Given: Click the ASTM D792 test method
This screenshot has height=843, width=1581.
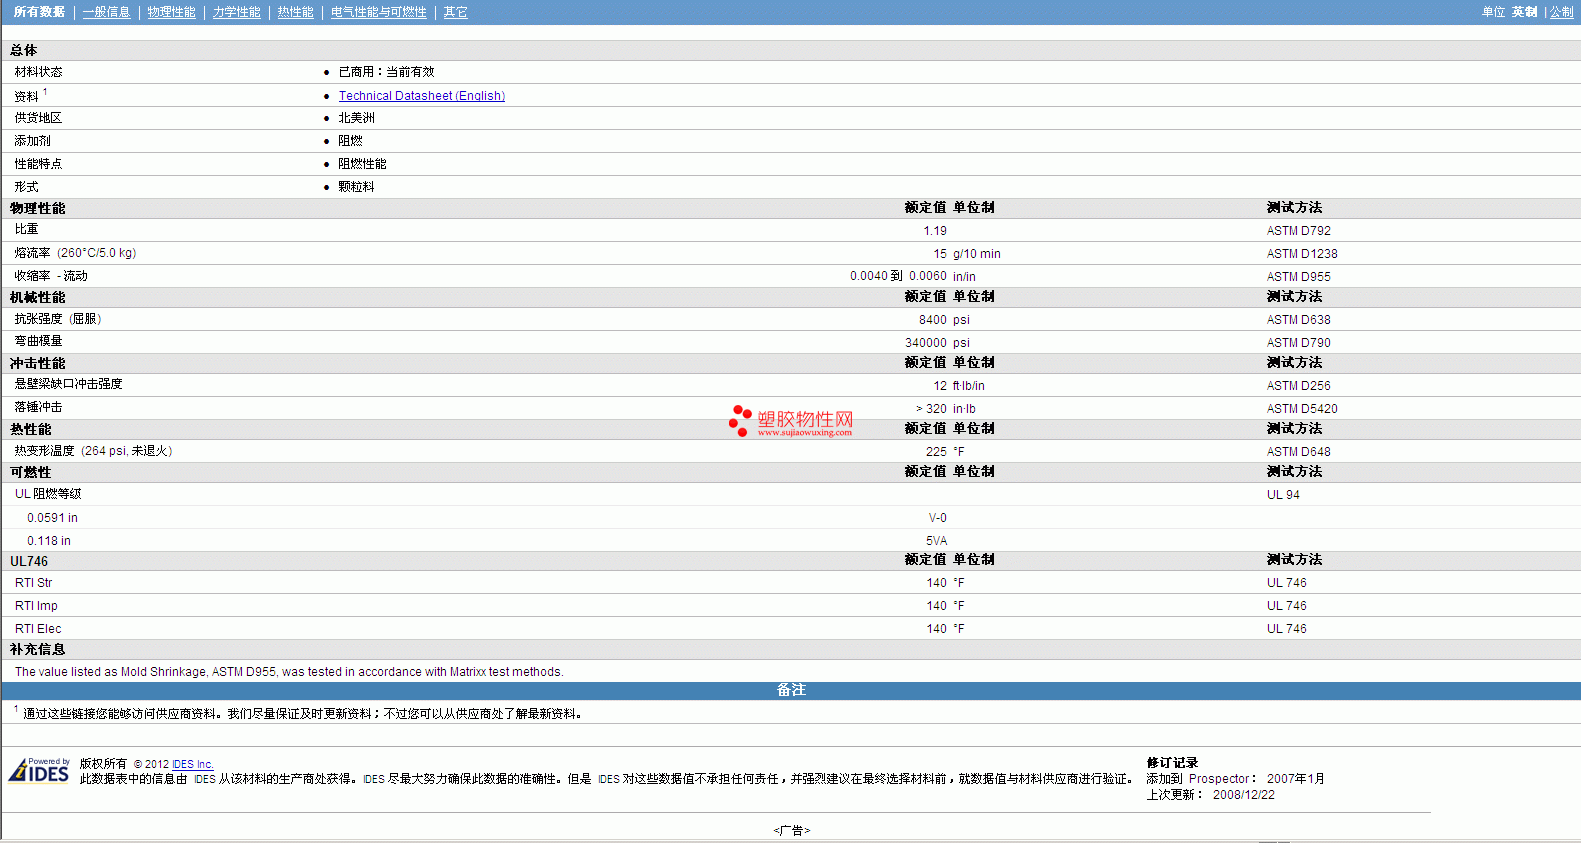Looking at the screenshot, I should coord(1299,231).
